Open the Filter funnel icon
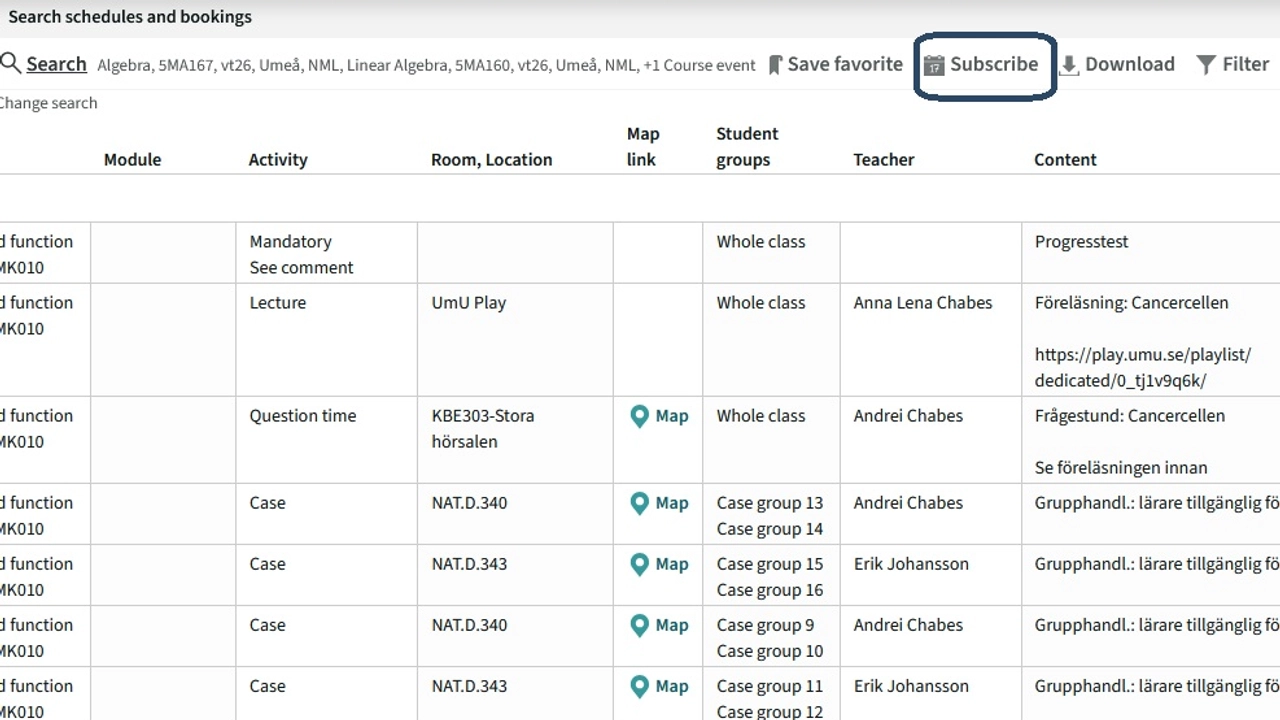The image size is (1280, 720). click(x=1206, y=63)
